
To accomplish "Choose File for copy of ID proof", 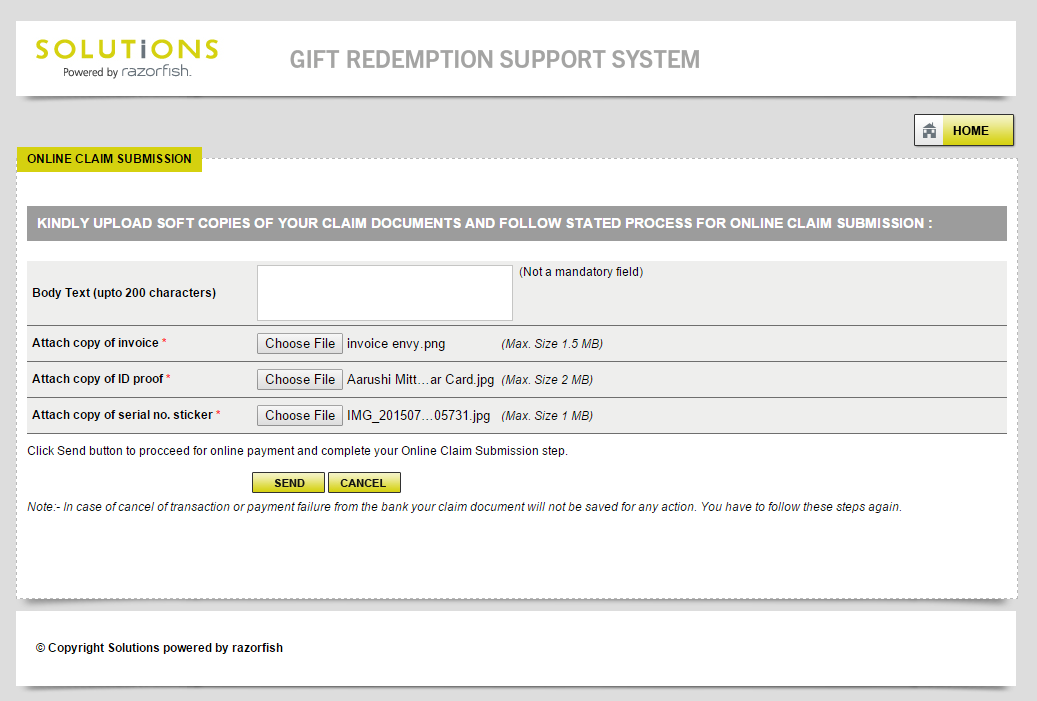I will pos(300,379).
